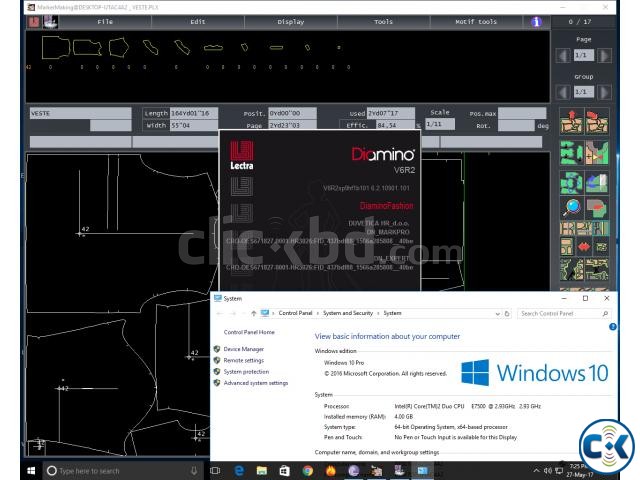Click the volume icon in the system tray
This screenshot has width=640, height=480.
click(548, 471)
